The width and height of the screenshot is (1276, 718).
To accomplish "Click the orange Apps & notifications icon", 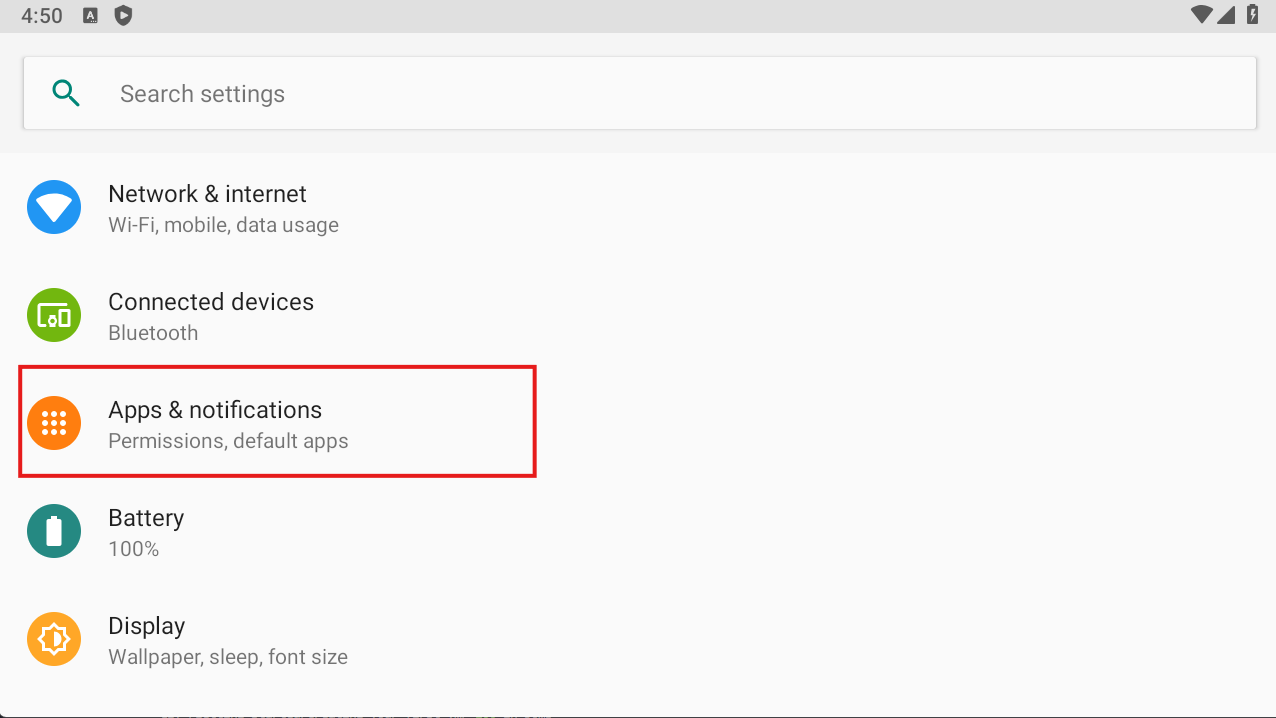I will pos(53,422).
